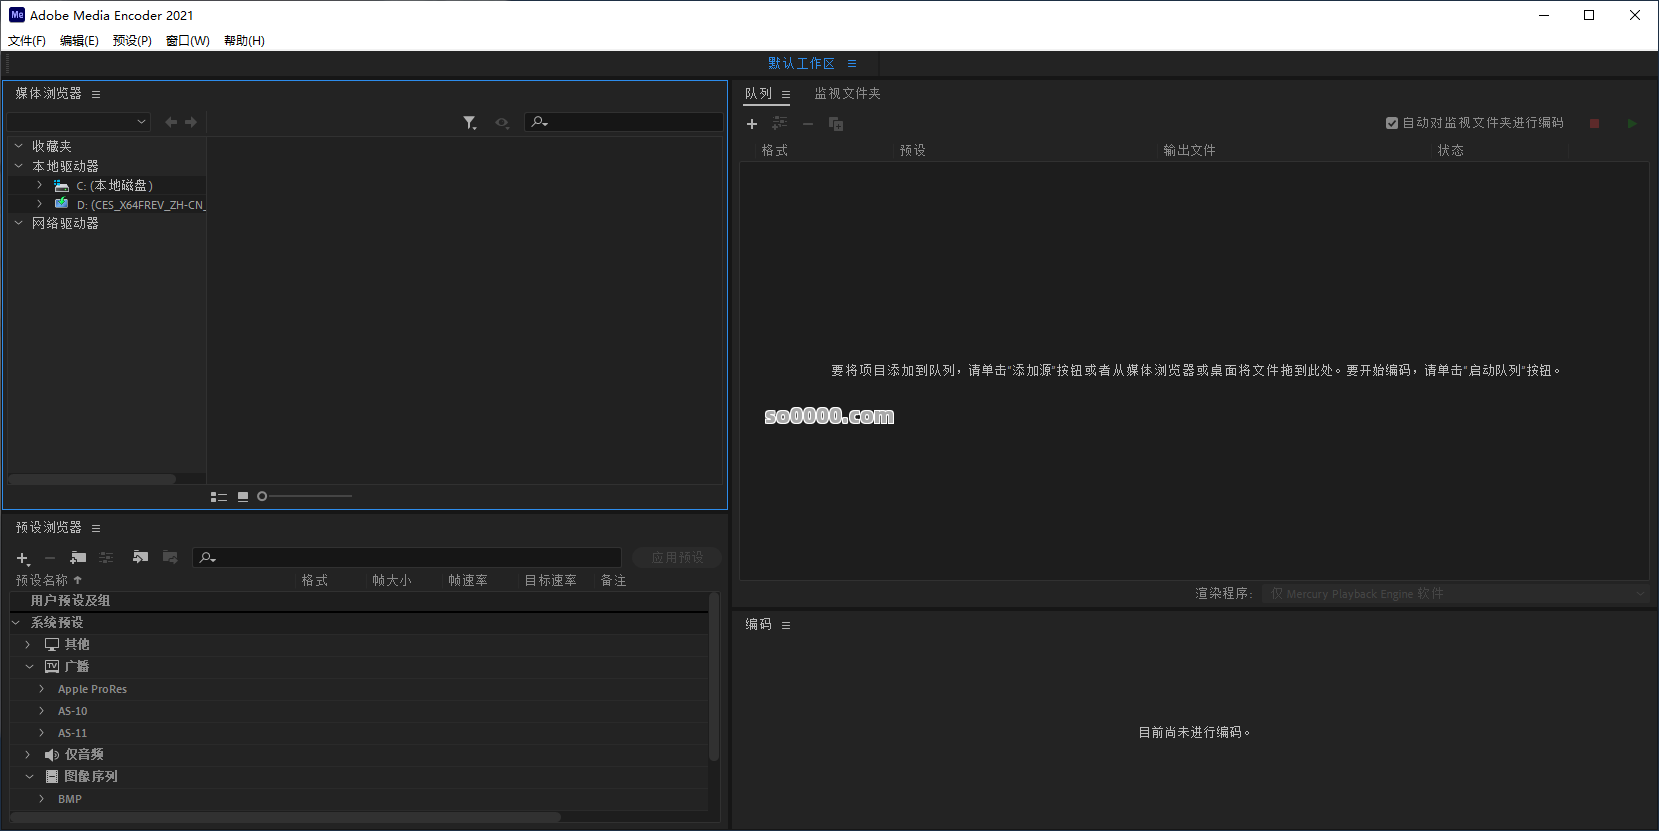
Task: Click the green Start Queue play button
Action: (1632, 123)
